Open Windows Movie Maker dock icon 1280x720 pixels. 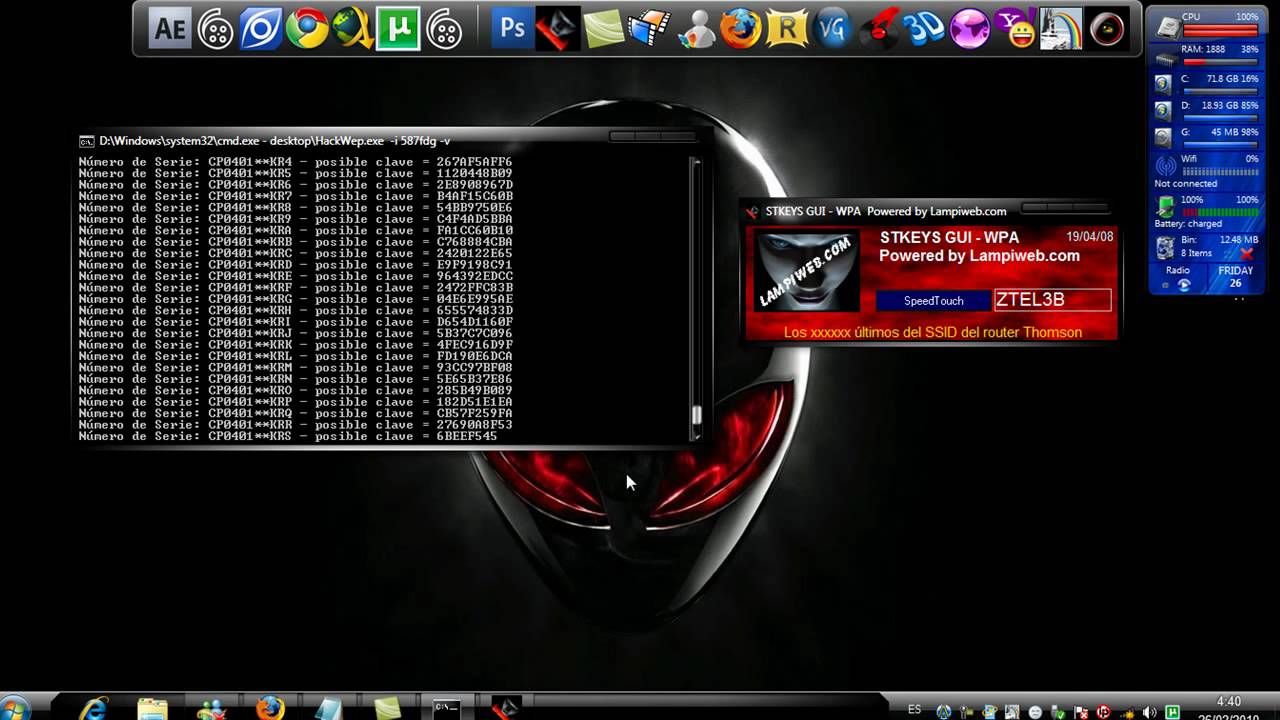point(649,29)
